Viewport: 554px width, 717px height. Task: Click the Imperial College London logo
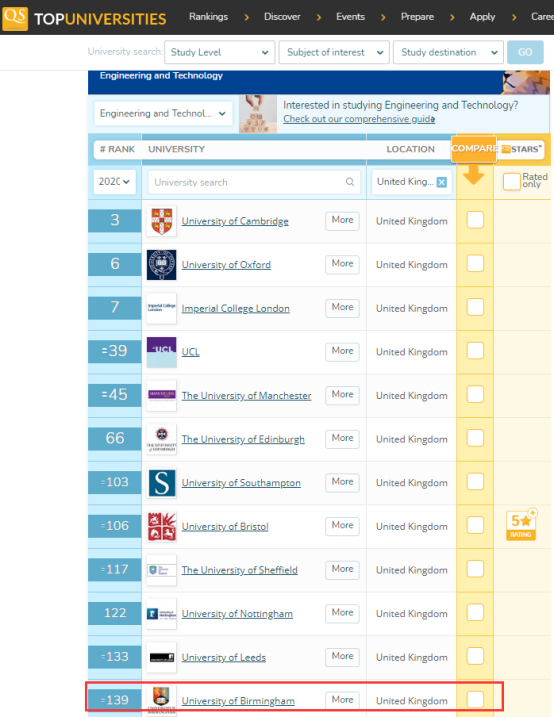[161, 308]
